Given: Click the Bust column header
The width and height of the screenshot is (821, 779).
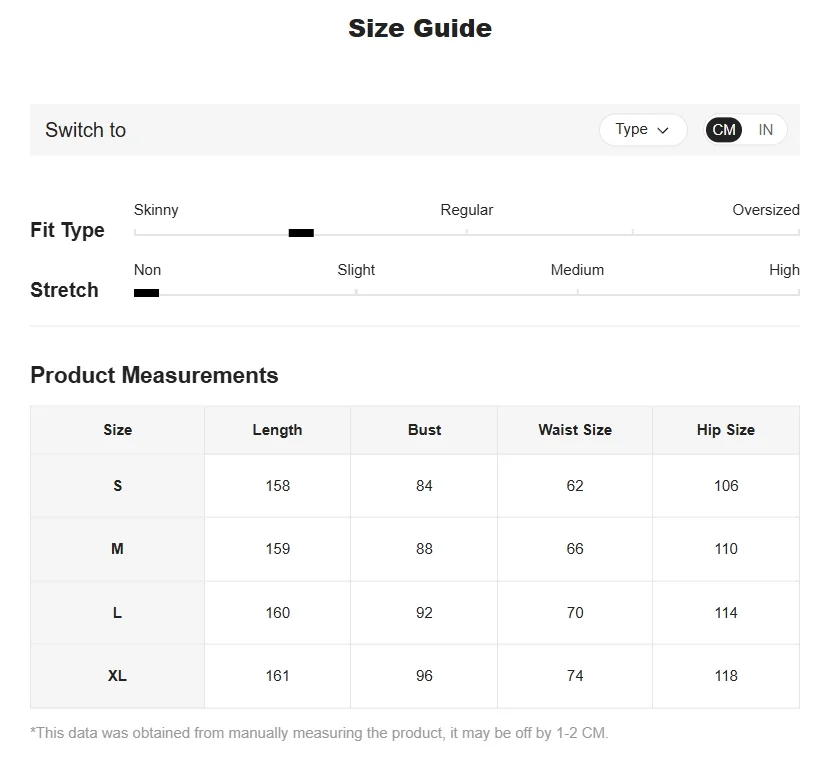Looking at the screenshot, I should coord(424,430).
